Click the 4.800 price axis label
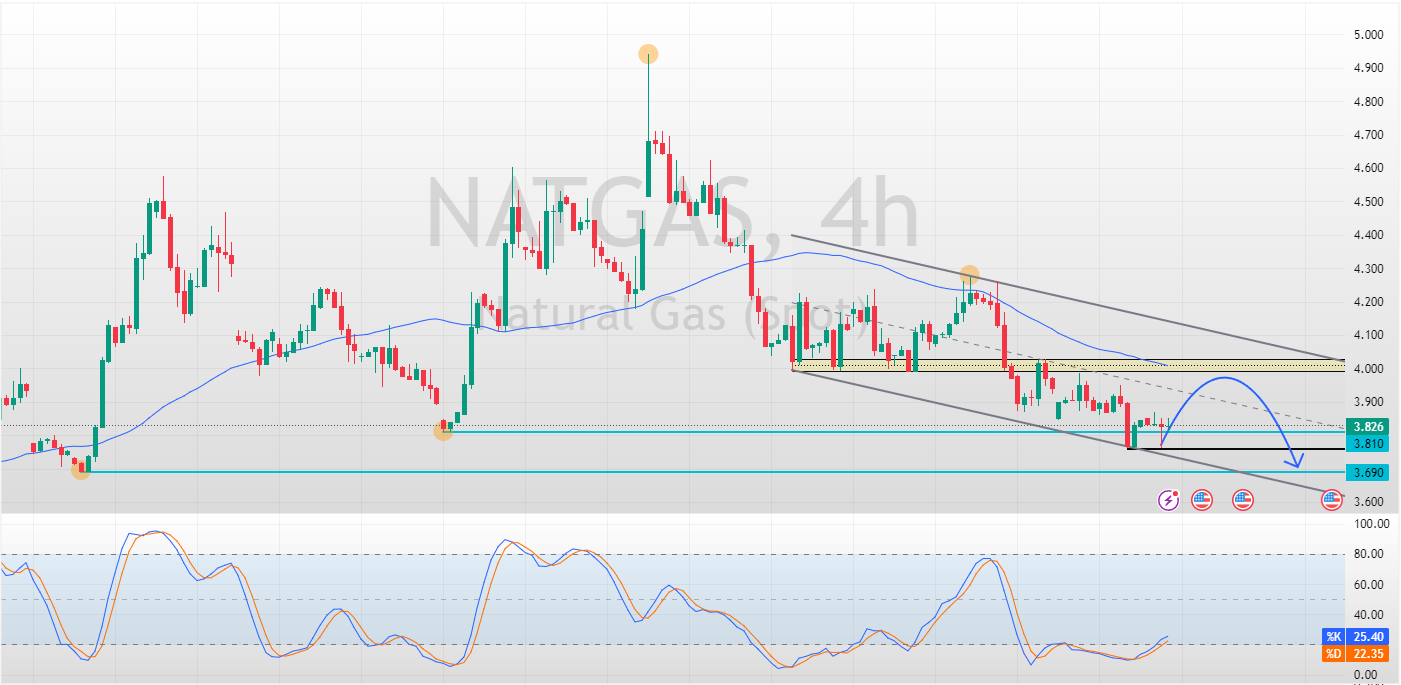 [1370, 101]
